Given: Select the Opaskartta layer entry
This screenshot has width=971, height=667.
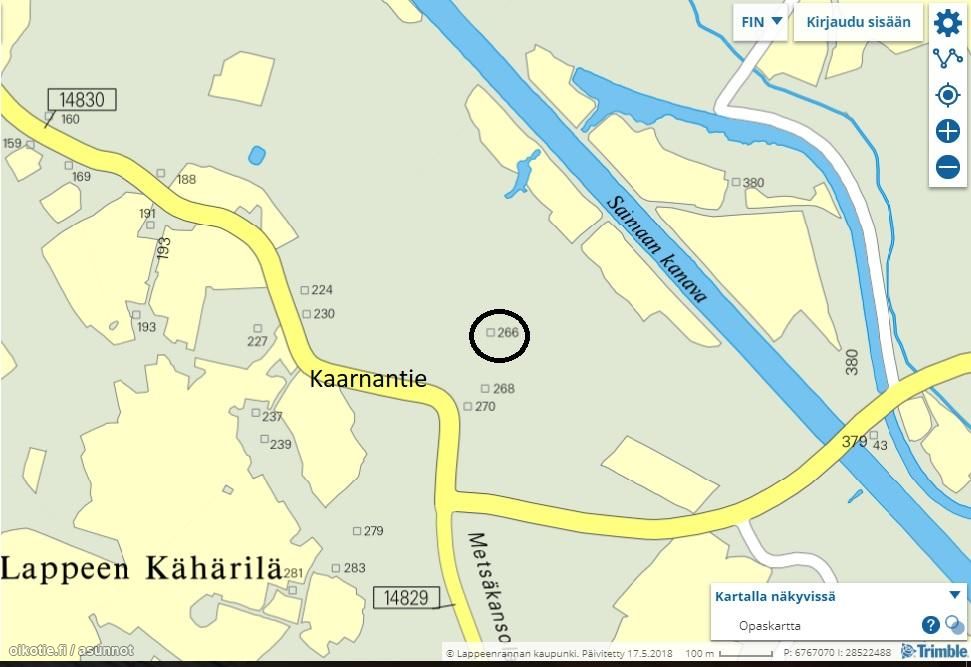Looking at the screenshot, I should tap(770, 626).
